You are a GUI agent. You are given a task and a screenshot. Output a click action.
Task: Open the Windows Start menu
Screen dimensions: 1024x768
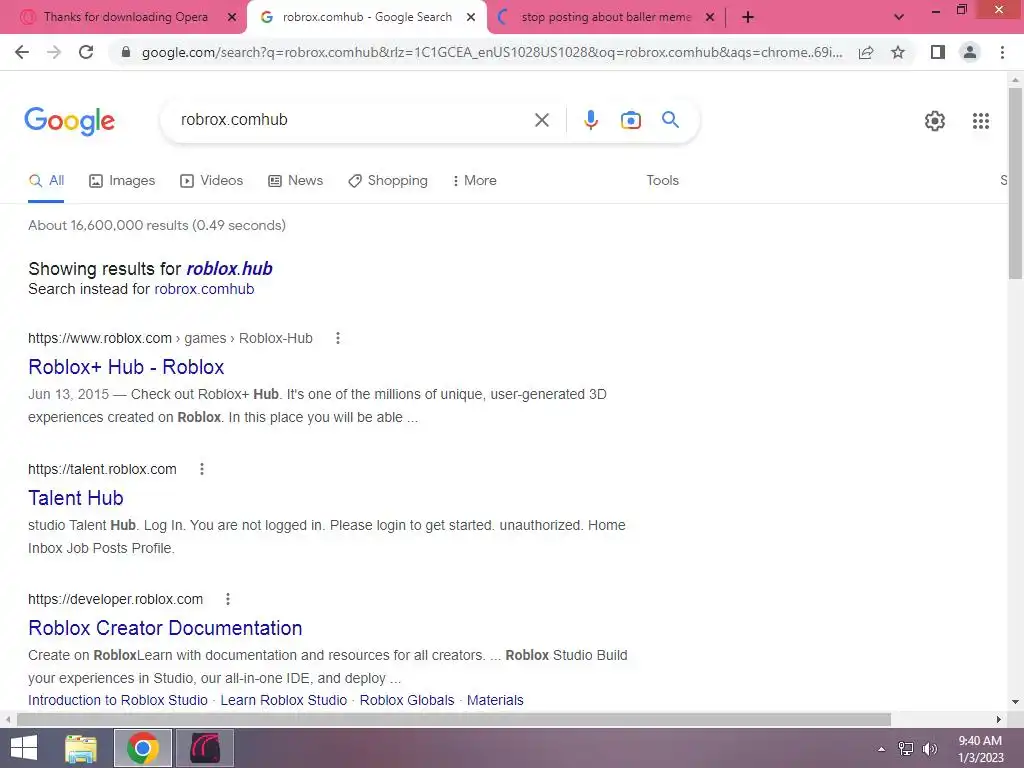pos(24,748)
